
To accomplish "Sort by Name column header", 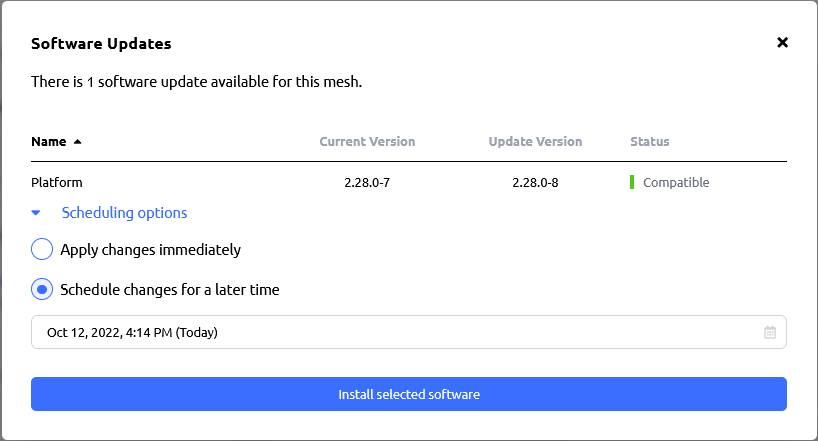I will [x=49, y=141].
